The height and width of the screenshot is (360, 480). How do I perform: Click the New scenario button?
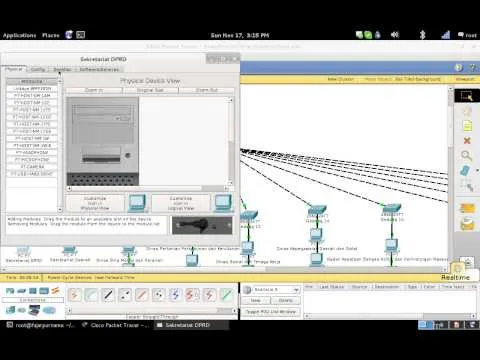[256, 300]
